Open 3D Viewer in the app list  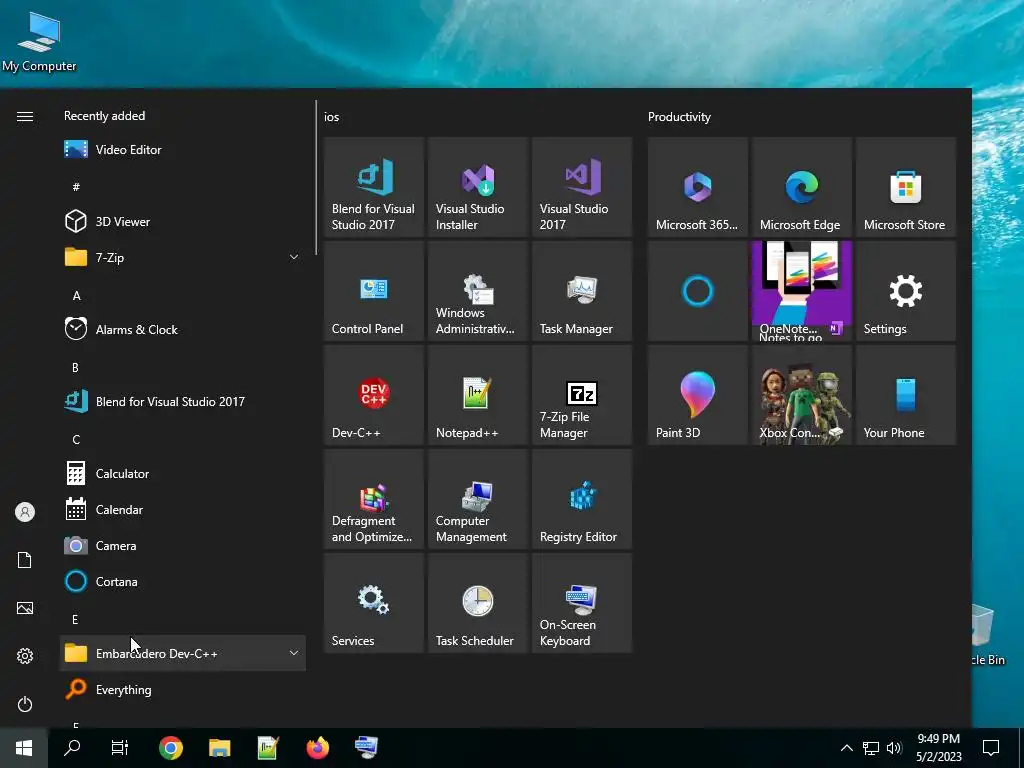[x=183, y=221]
